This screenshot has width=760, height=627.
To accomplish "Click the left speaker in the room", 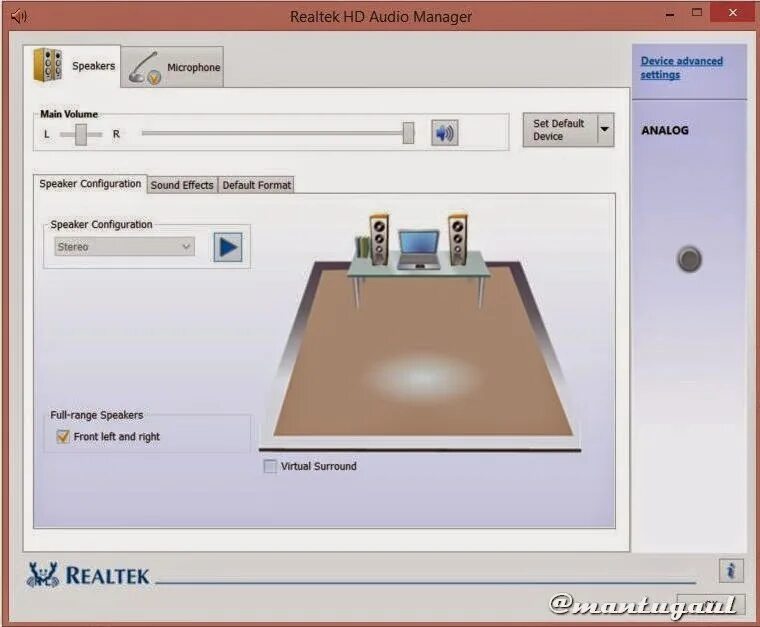I will (x=379, y=239).
